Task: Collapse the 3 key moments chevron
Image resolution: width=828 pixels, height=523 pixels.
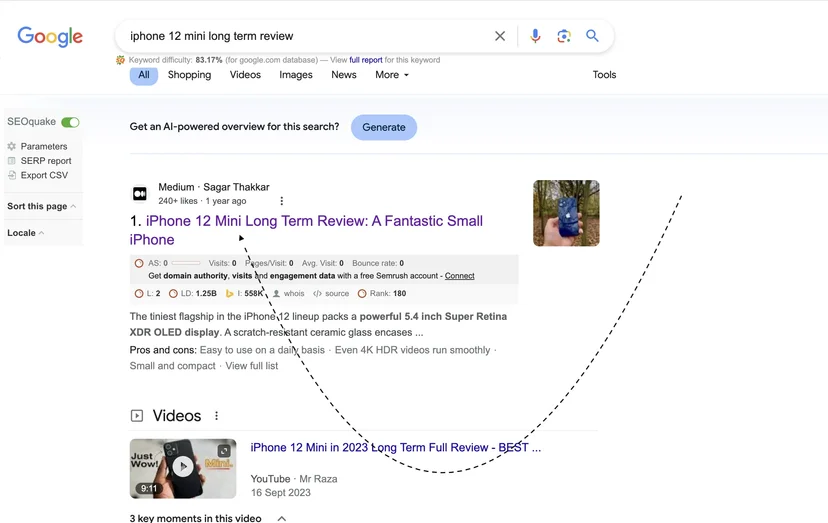Action: coord(282,518)
